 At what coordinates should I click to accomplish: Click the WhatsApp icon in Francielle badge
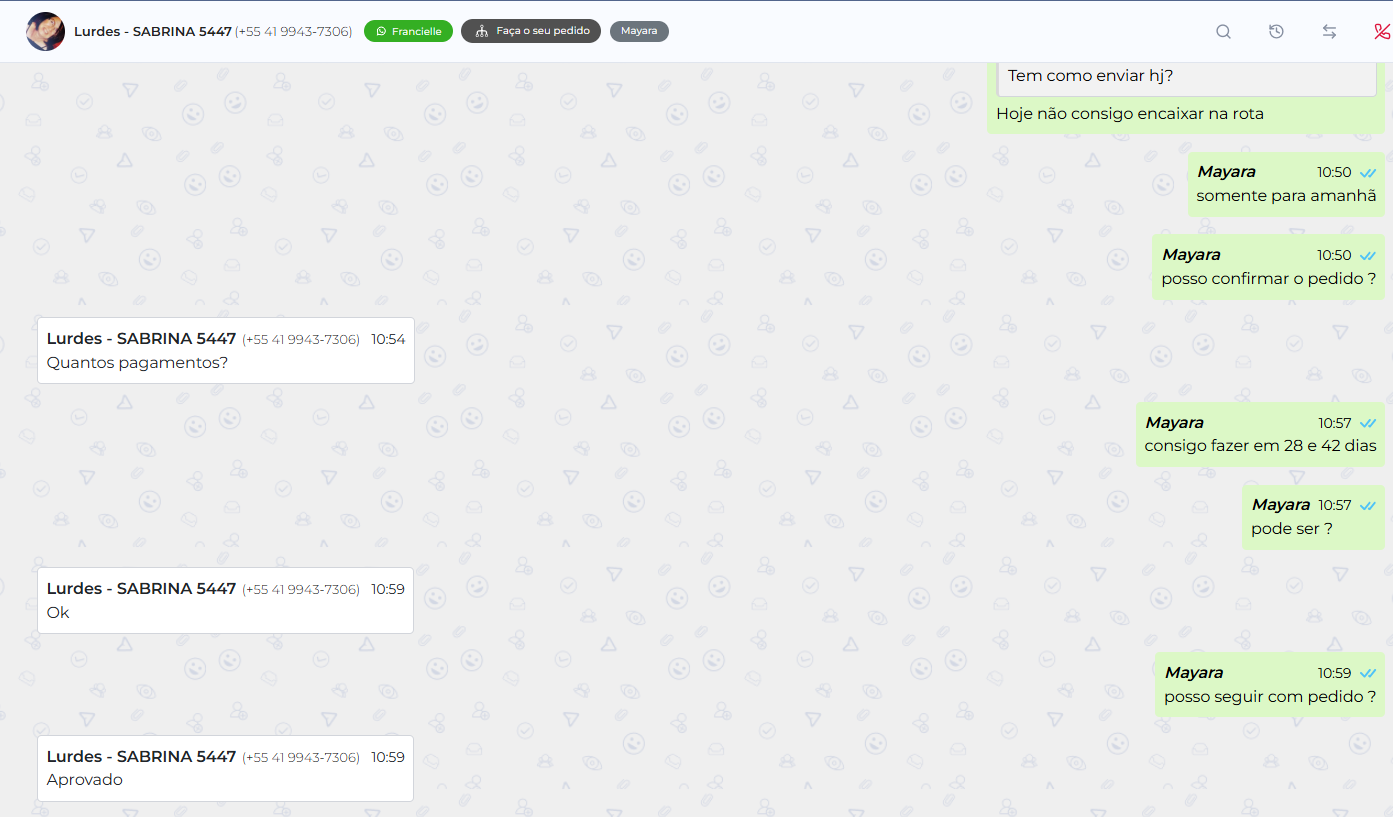pos(381,32)
